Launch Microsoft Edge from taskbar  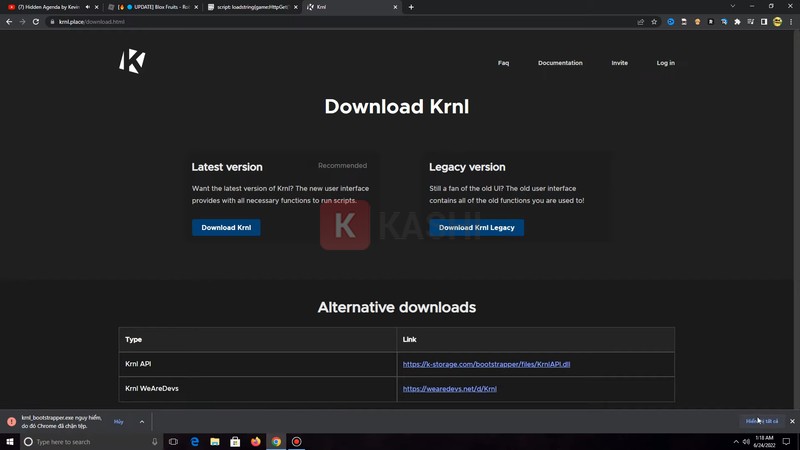point(194,442)
